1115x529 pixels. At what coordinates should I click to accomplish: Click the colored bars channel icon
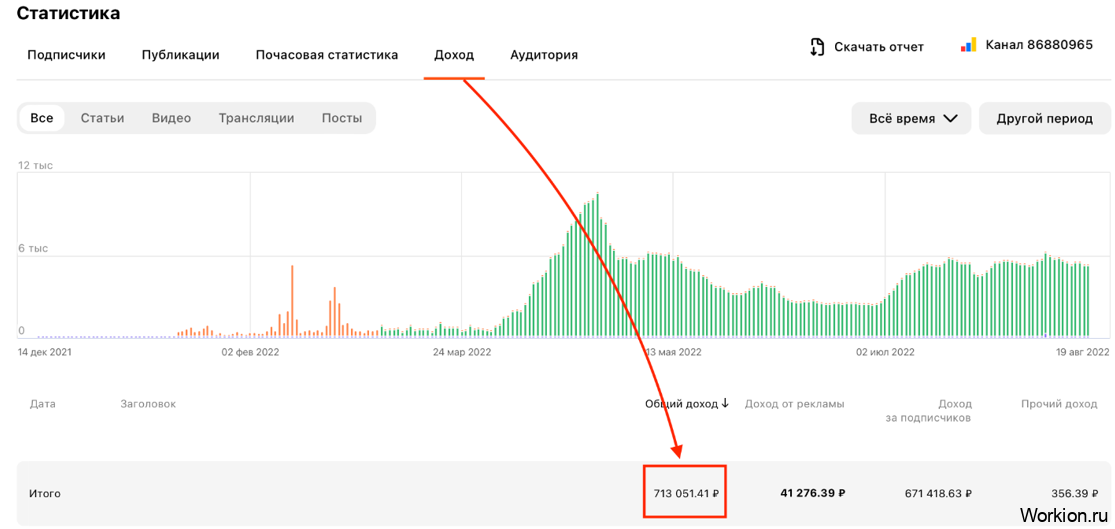(x=969, y=45)
